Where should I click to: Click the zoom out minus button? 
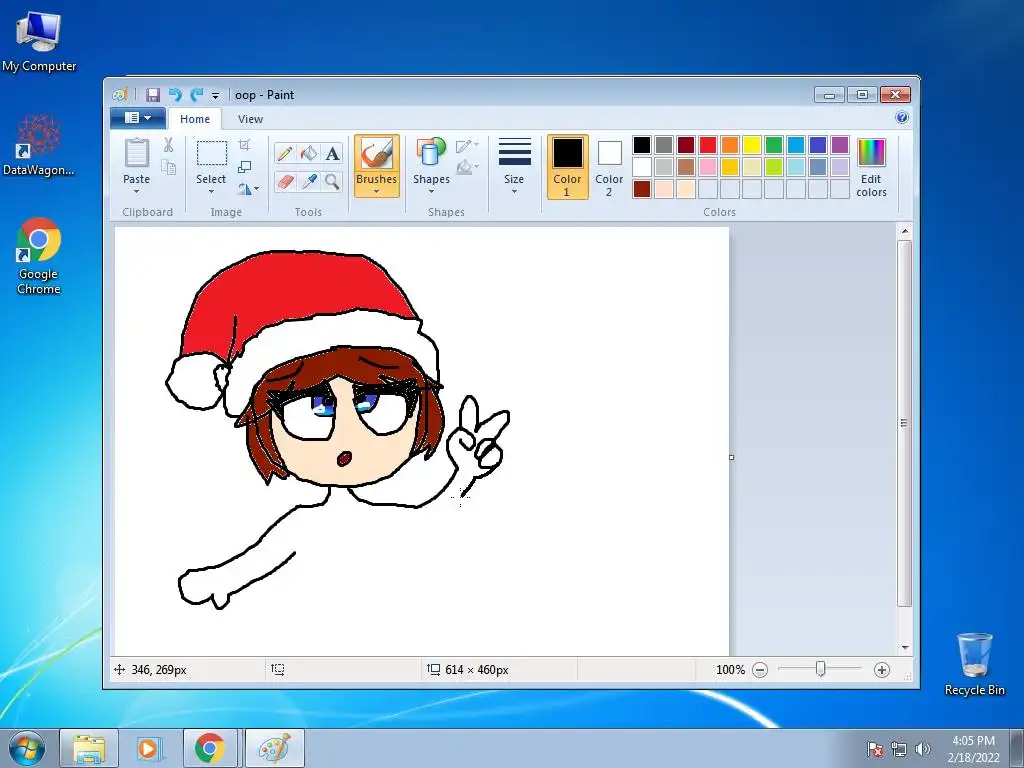[x=760, y=669]
